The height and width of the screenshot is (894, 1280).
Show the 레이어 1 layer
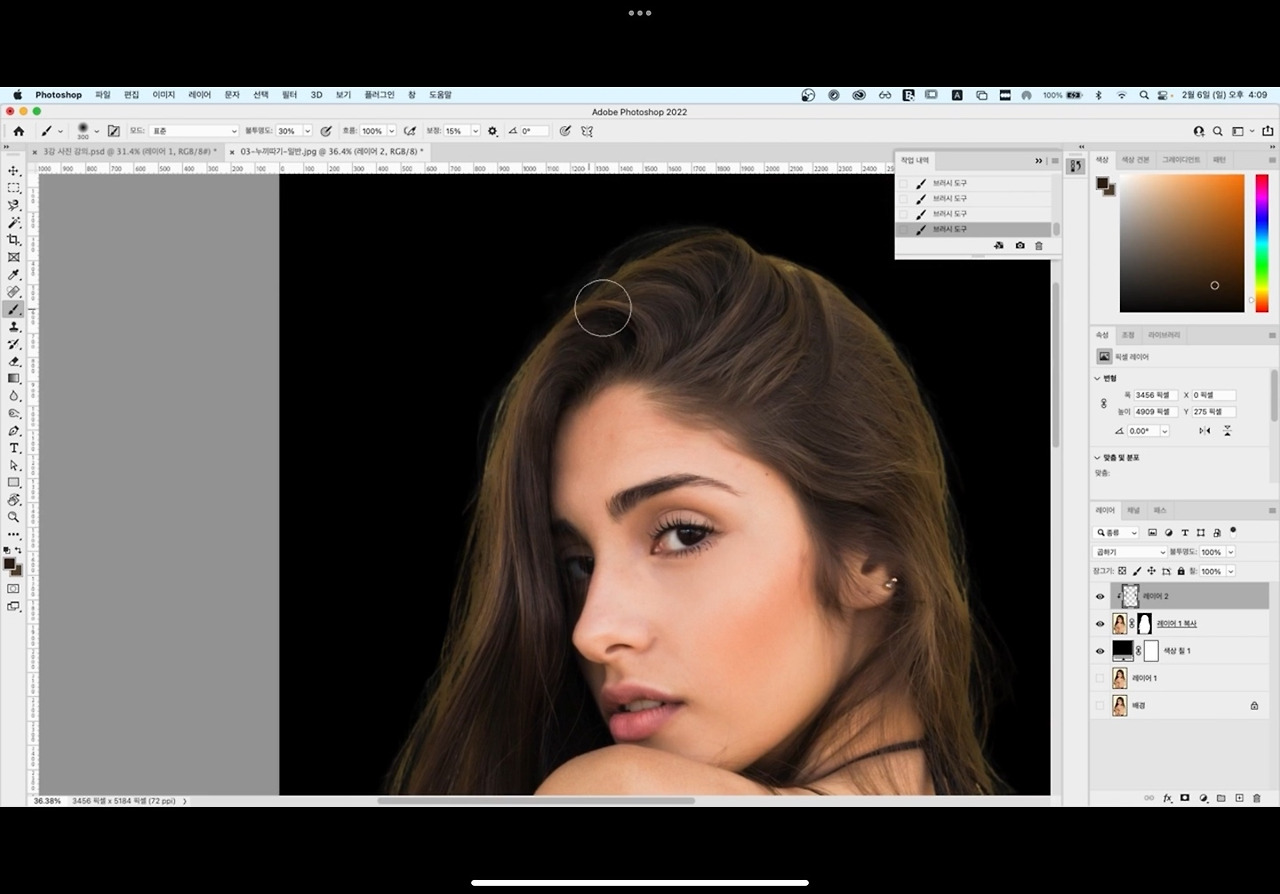point(1100,678)
